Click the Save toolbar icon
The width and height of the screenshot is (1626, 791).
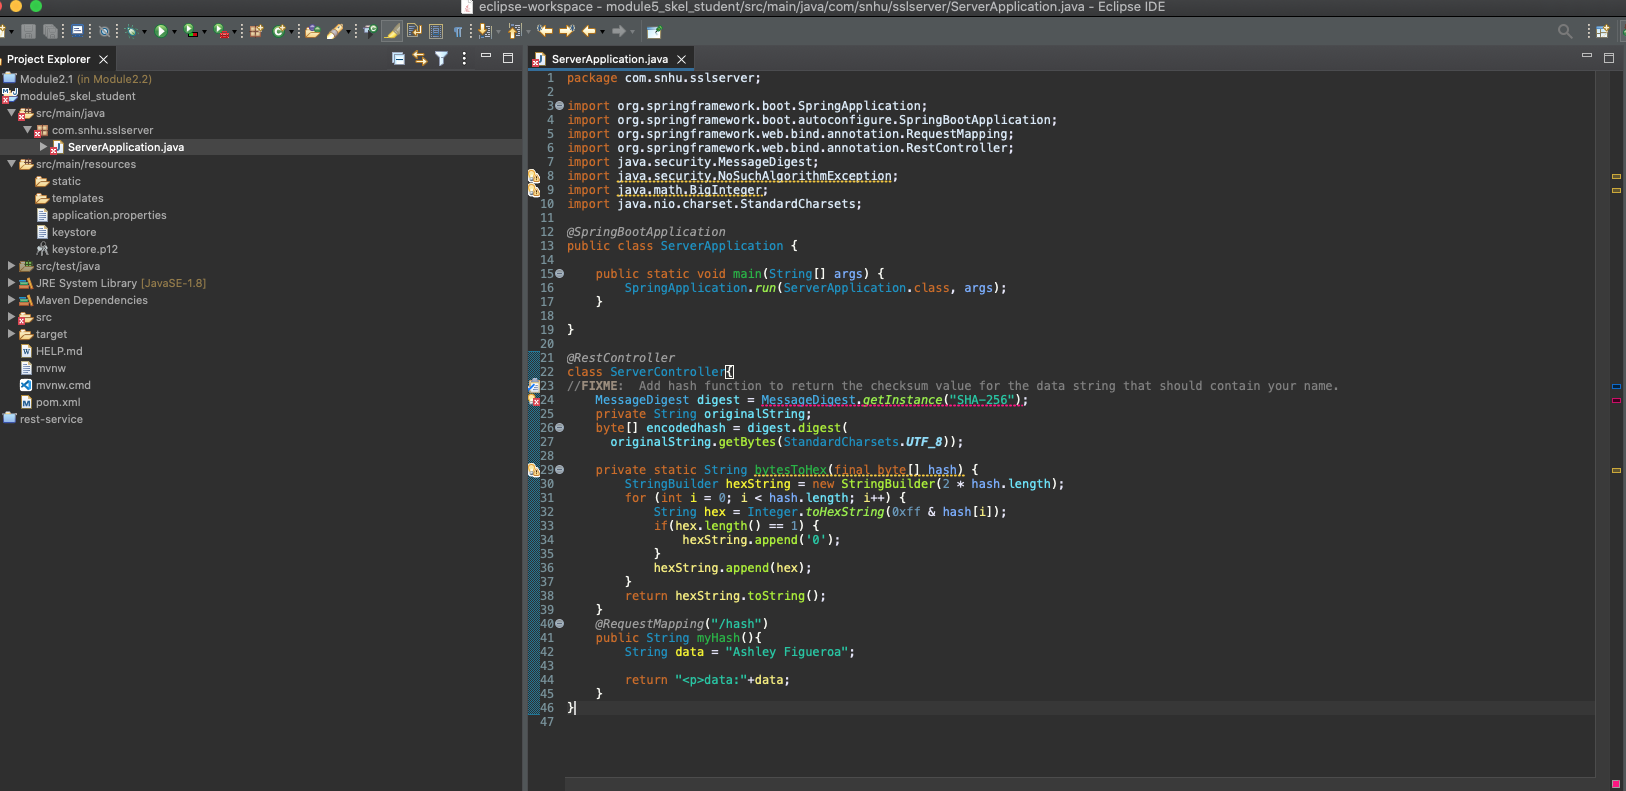[x=28, y=31]
